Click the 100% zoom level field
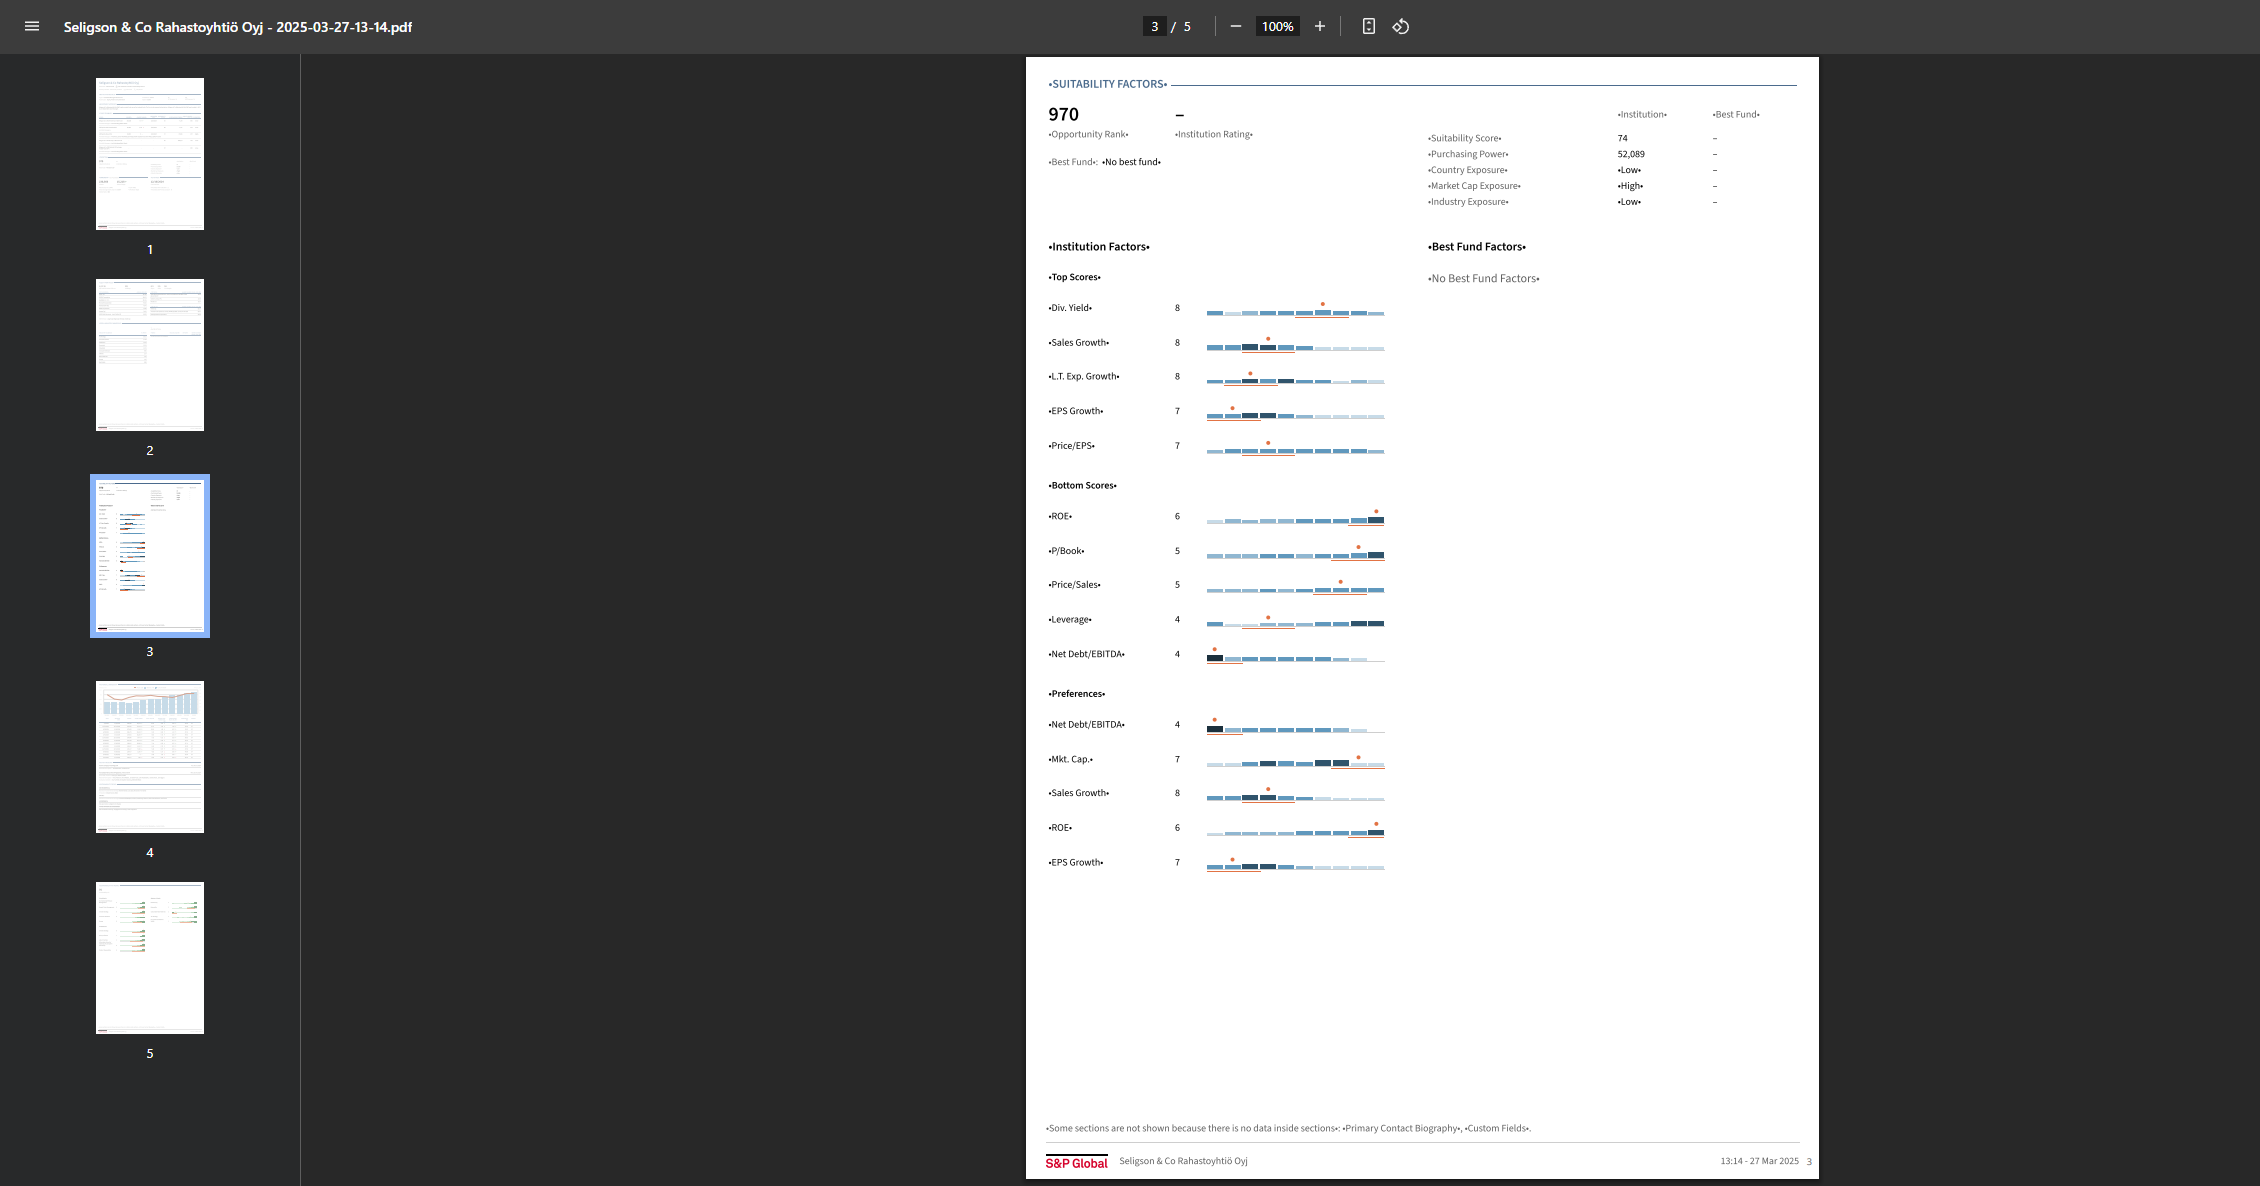 pyautogui.click(x=1277, y=27)
